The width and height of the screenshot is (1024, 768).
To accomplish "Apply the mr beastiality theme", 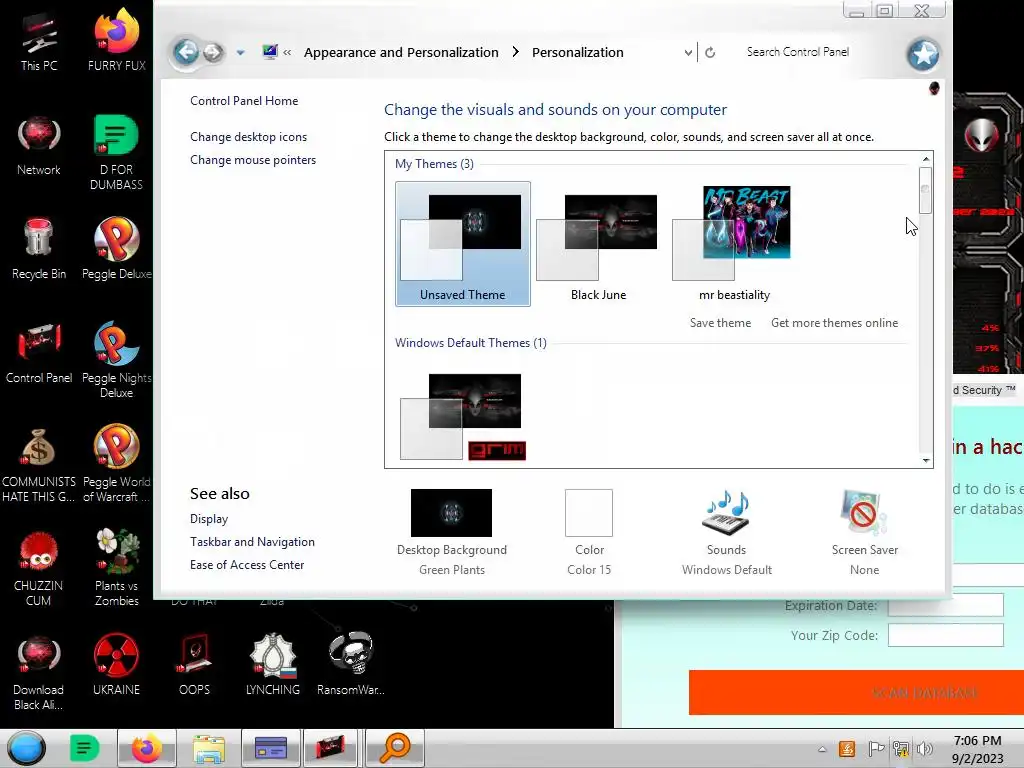I will tap(734, 244).
